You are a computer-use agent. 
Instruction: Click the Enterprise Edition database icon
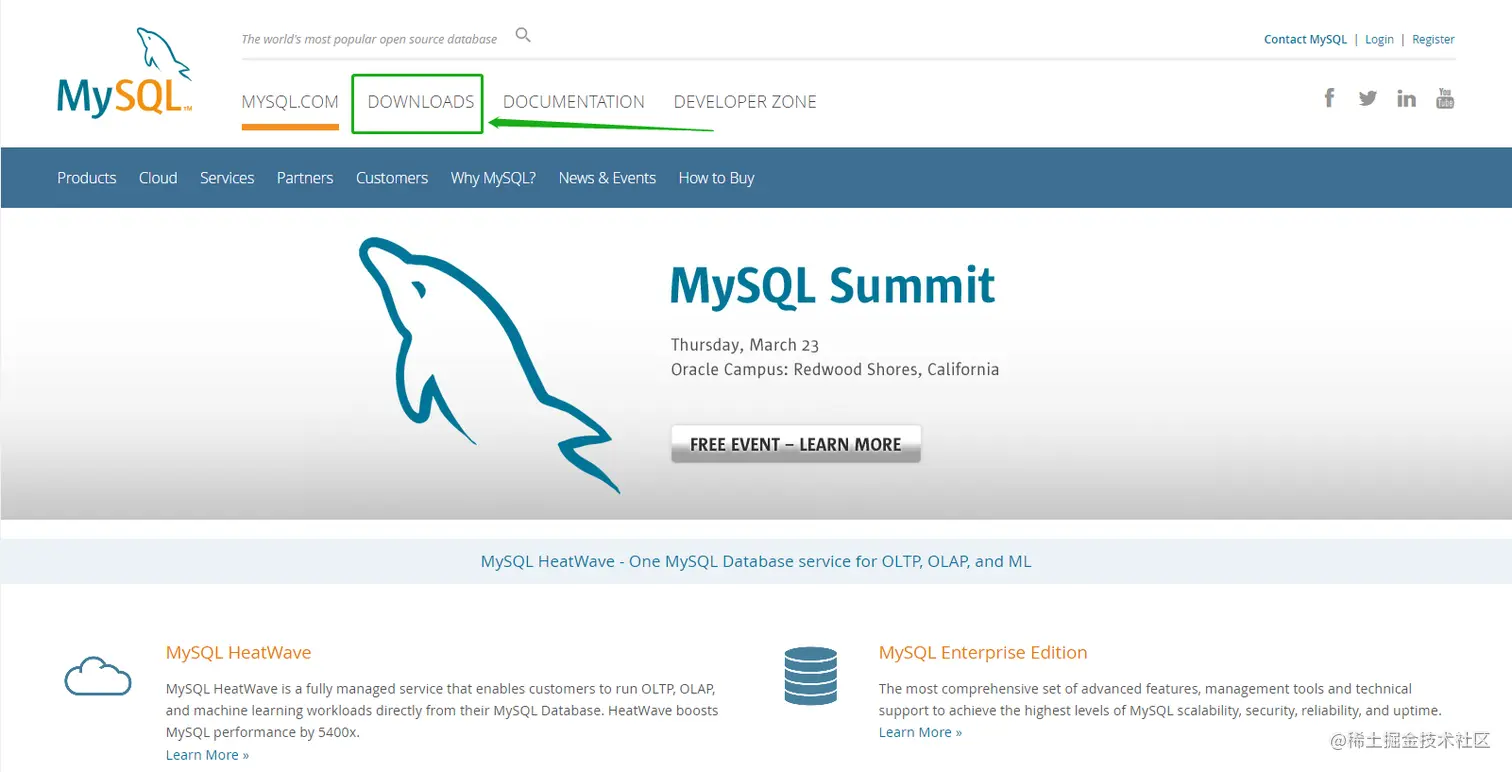pos(811,675)
